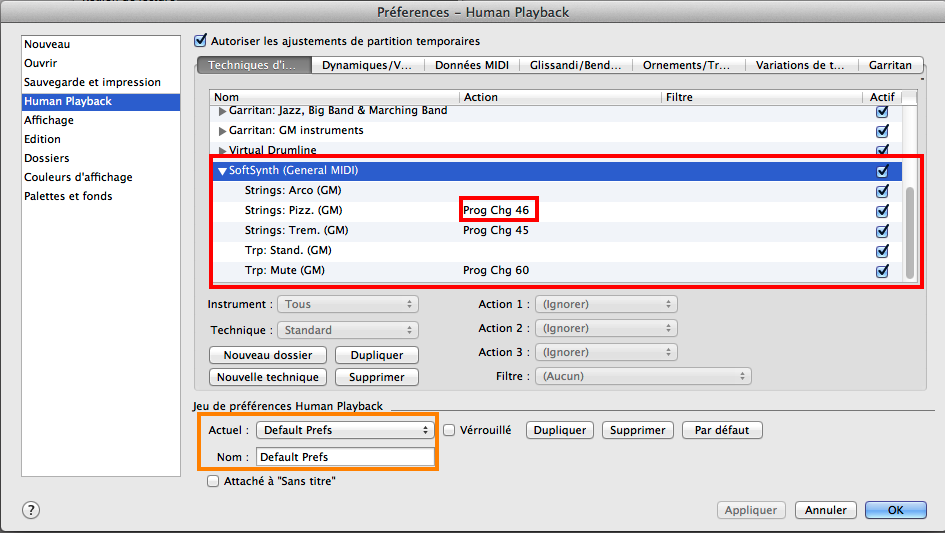This screenshot has height=533, width=945.
Task: Uncheck Actif for Strings: Pizz. (GM)
Action: pos(882,211)
